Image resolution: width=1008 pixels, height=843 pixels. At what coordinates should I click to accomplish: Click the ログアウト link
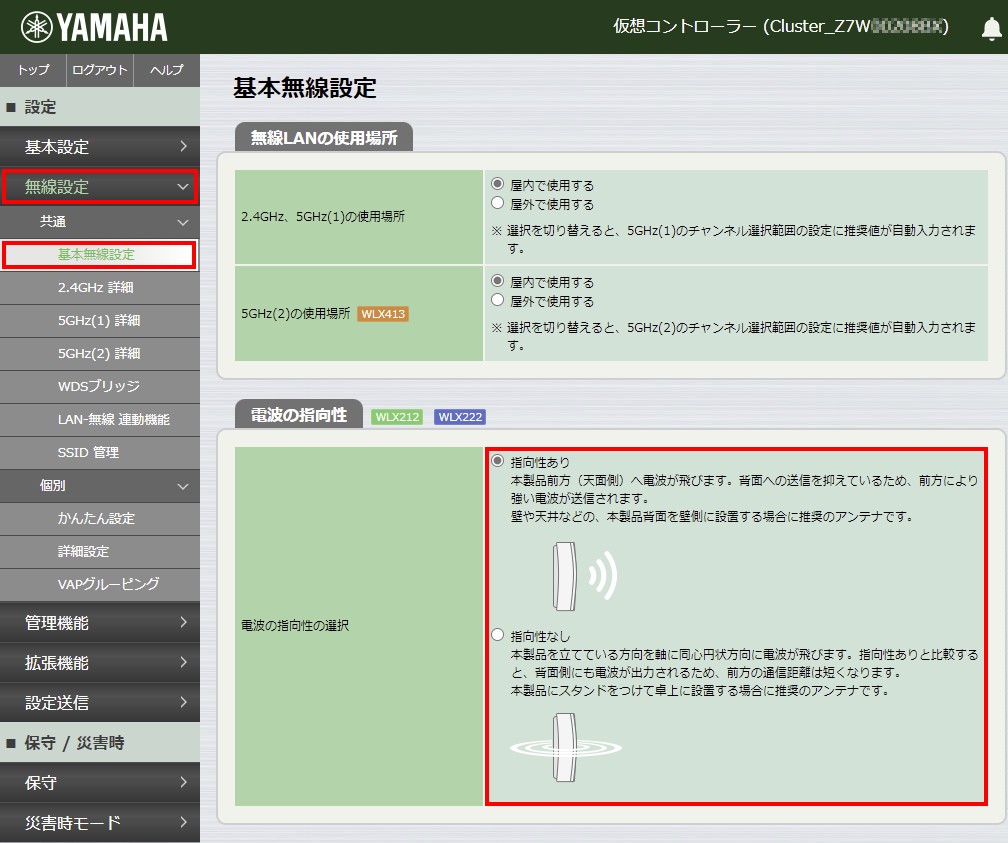[100, 70]
